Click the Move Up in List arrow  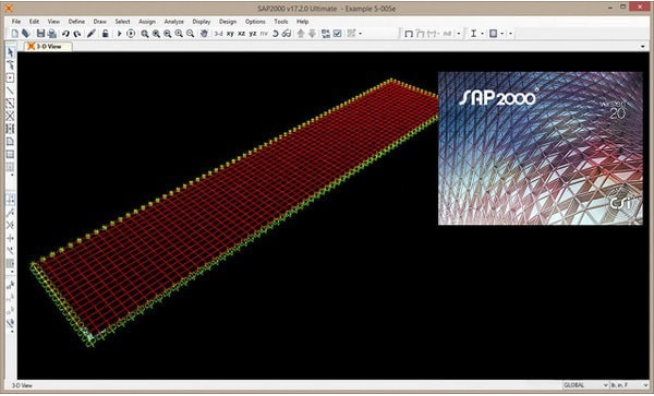coord(301,34)
